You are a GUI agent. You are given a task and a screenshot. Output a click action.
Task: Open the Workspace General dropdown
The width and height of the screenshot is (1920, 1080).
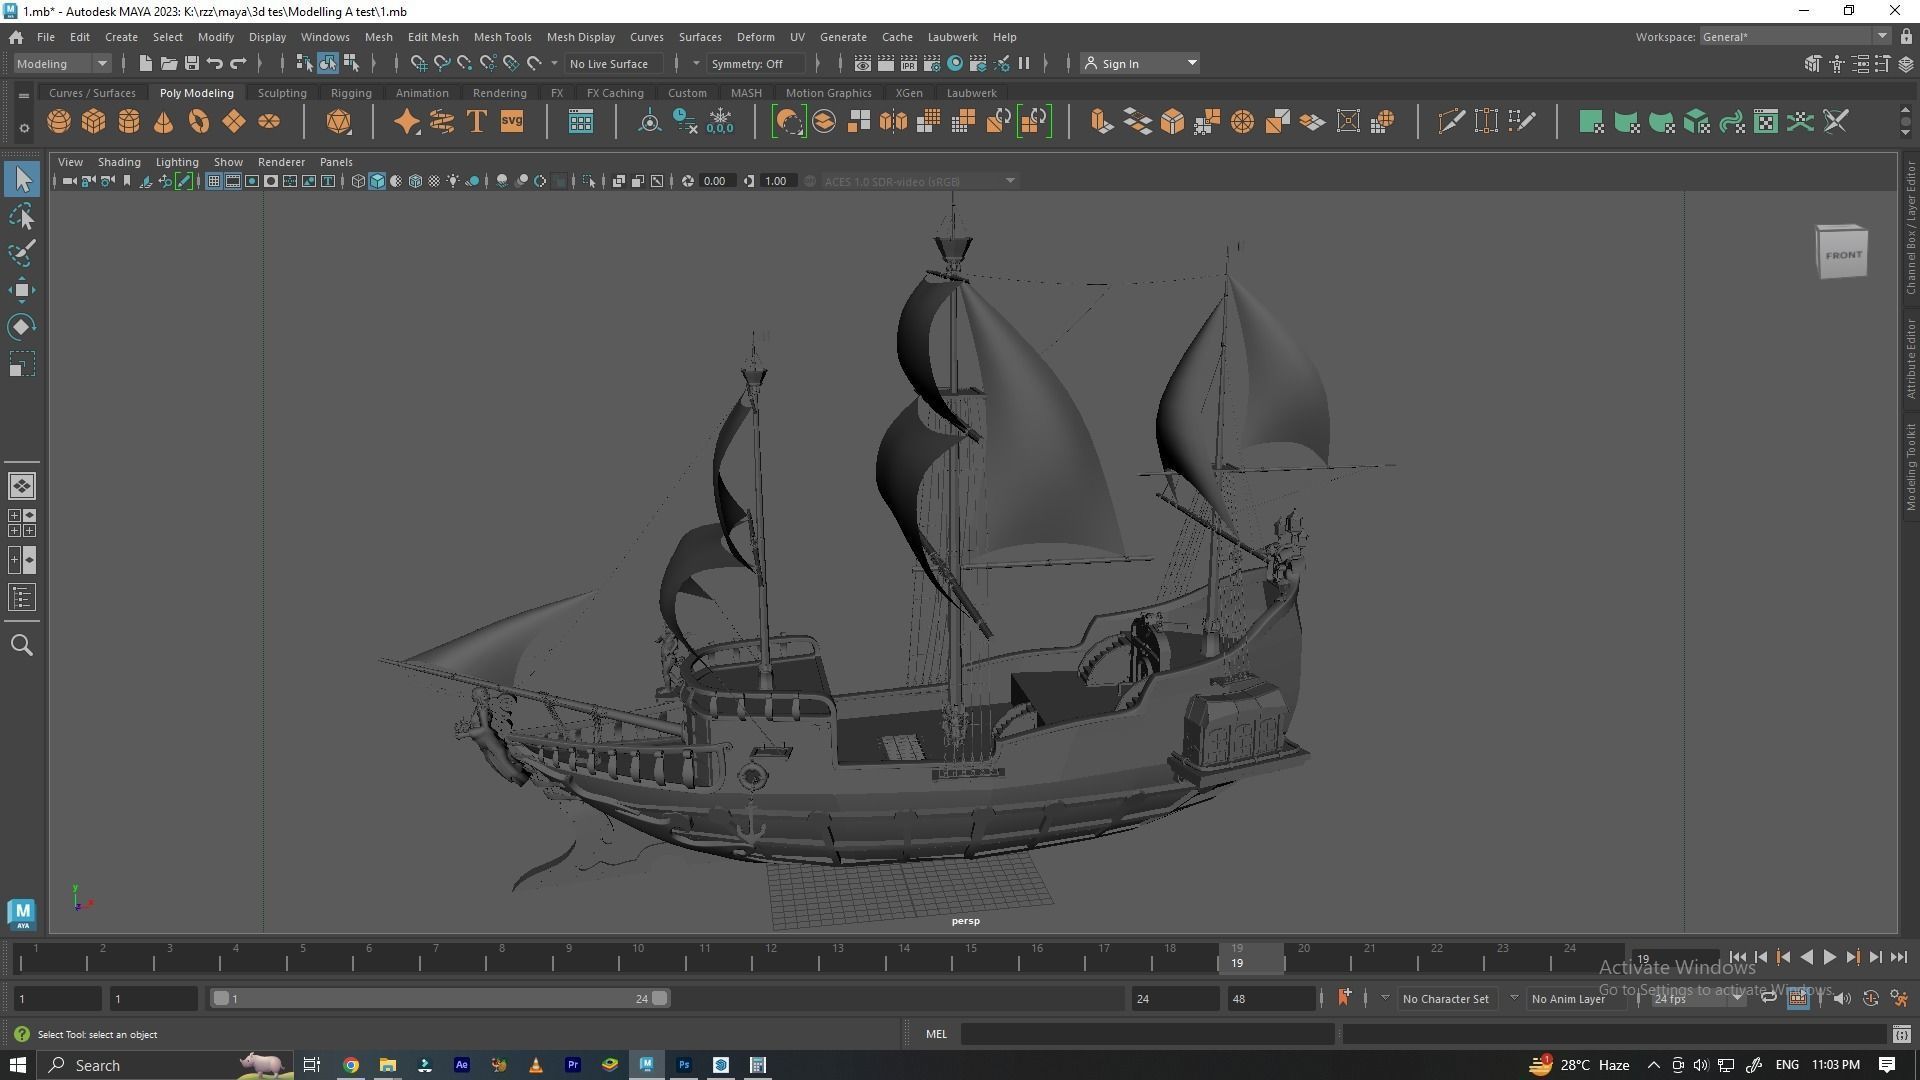pyautogui.click(x=1795, y=37)
